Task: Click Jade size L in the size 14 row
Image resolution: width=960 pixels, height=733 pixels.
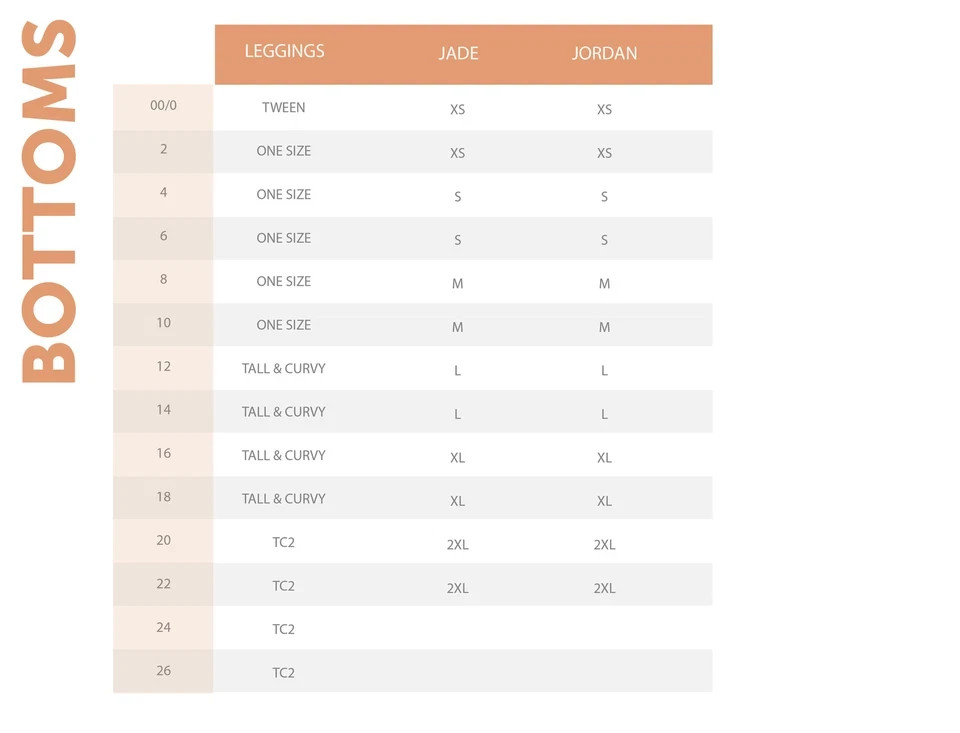Action: 458,414
